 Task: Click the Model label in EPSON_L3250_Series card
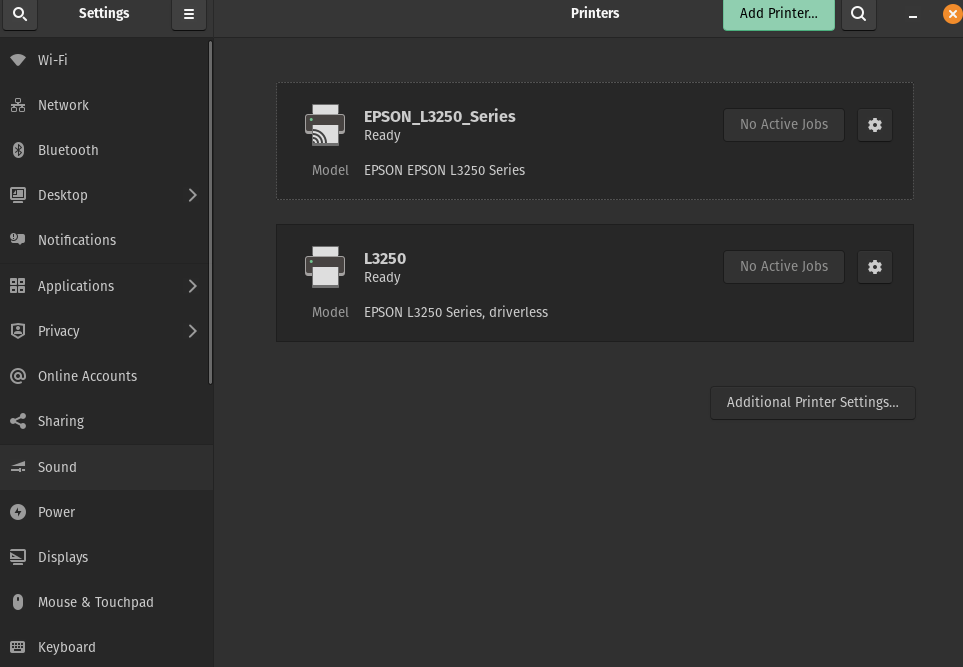[x=330, y=170]
